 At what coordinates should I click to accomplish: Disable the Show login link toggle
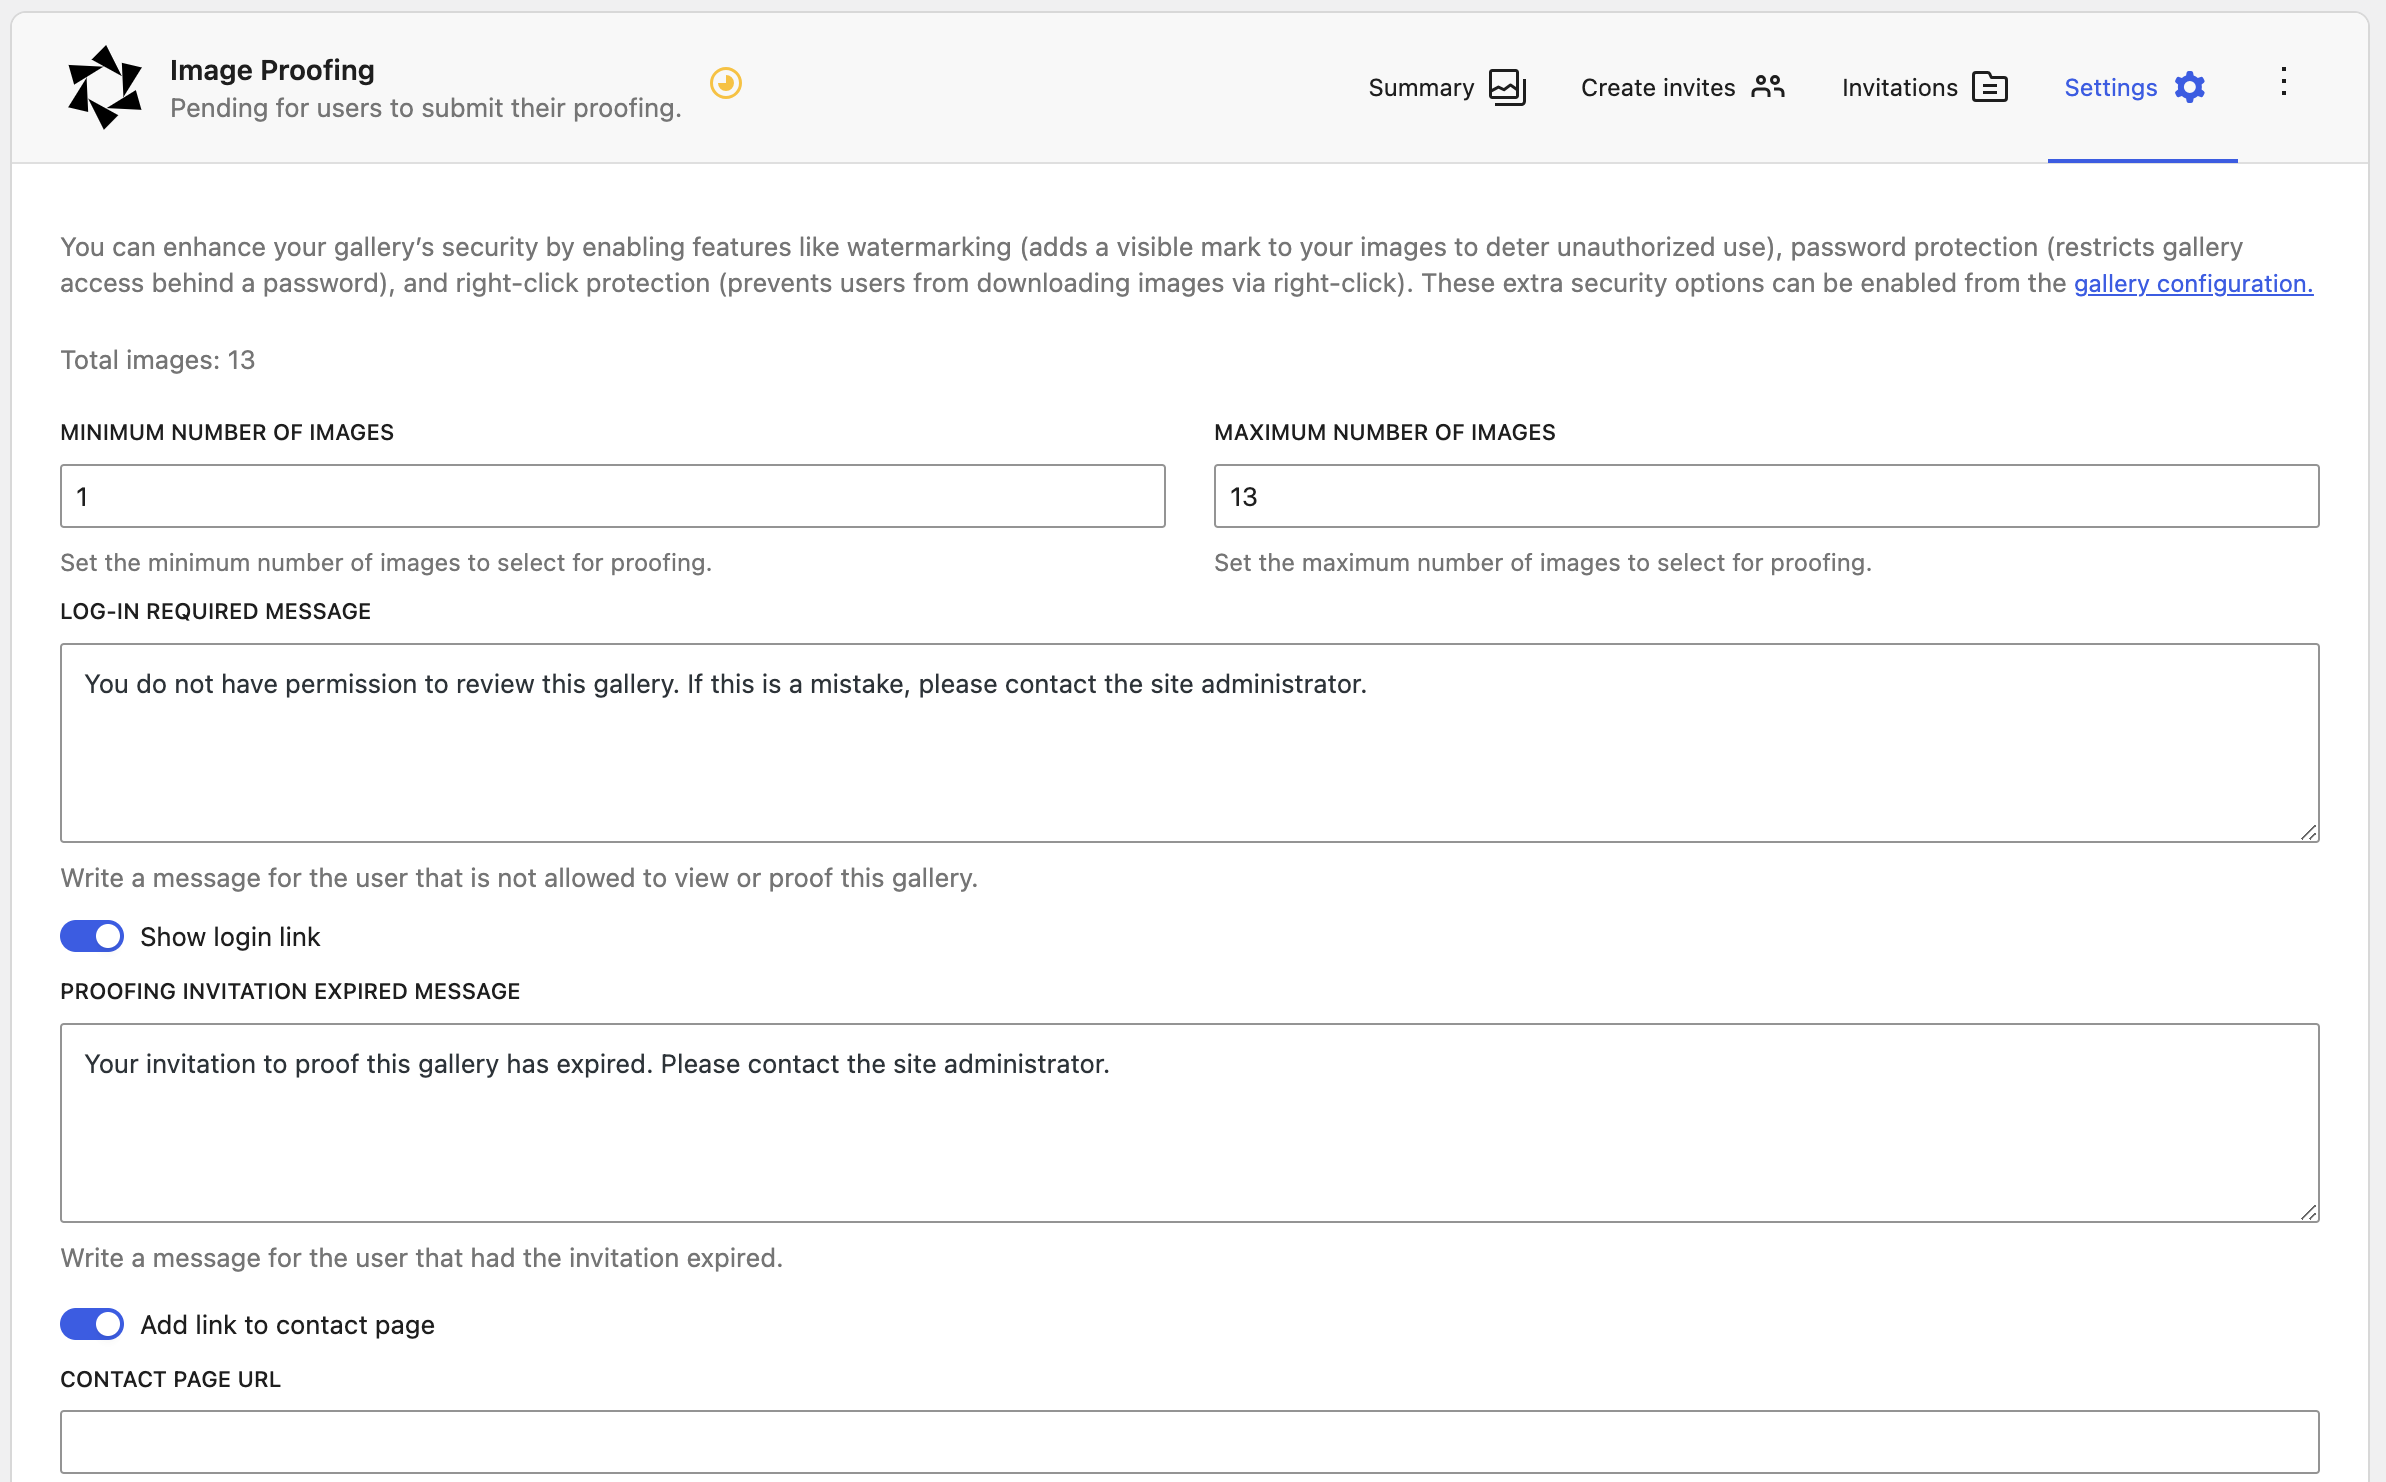pos(91,936)
